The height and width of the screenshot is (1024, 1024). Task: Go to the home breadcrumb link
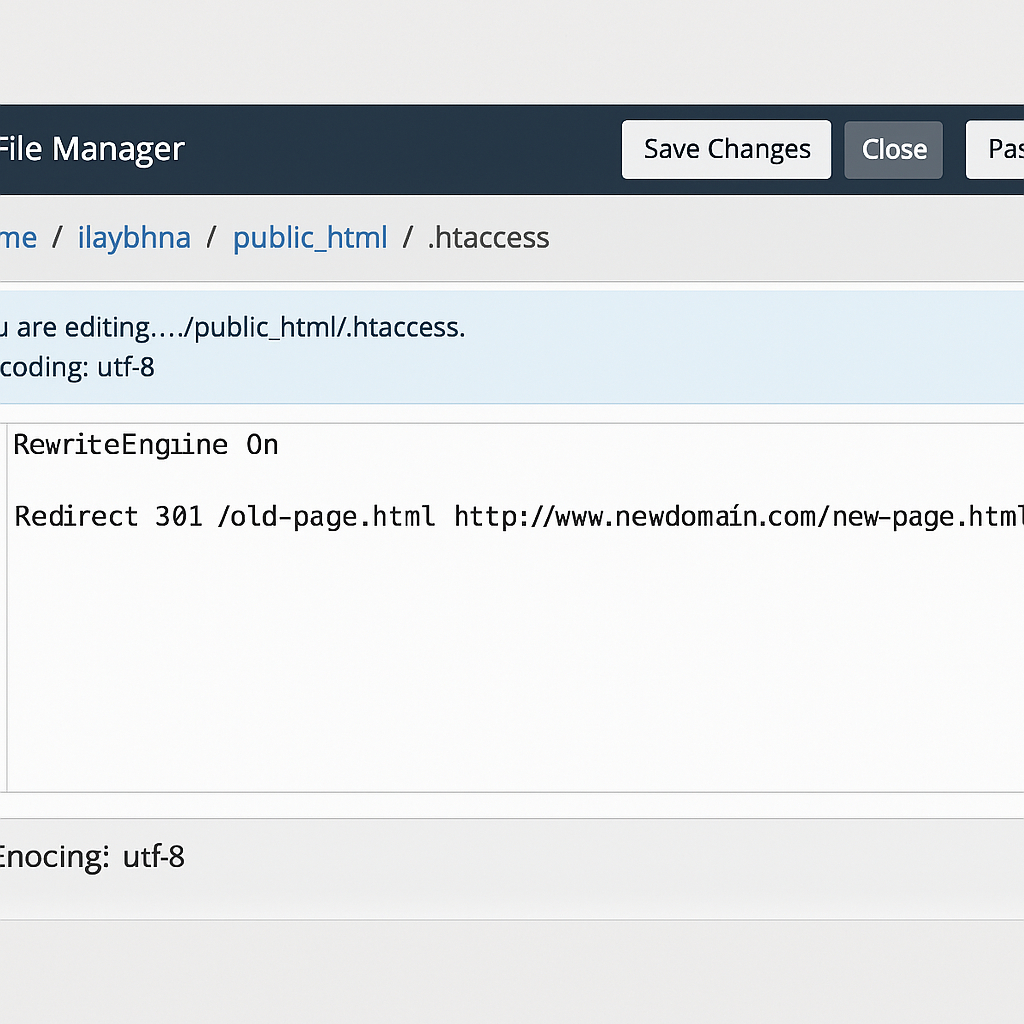18,238
